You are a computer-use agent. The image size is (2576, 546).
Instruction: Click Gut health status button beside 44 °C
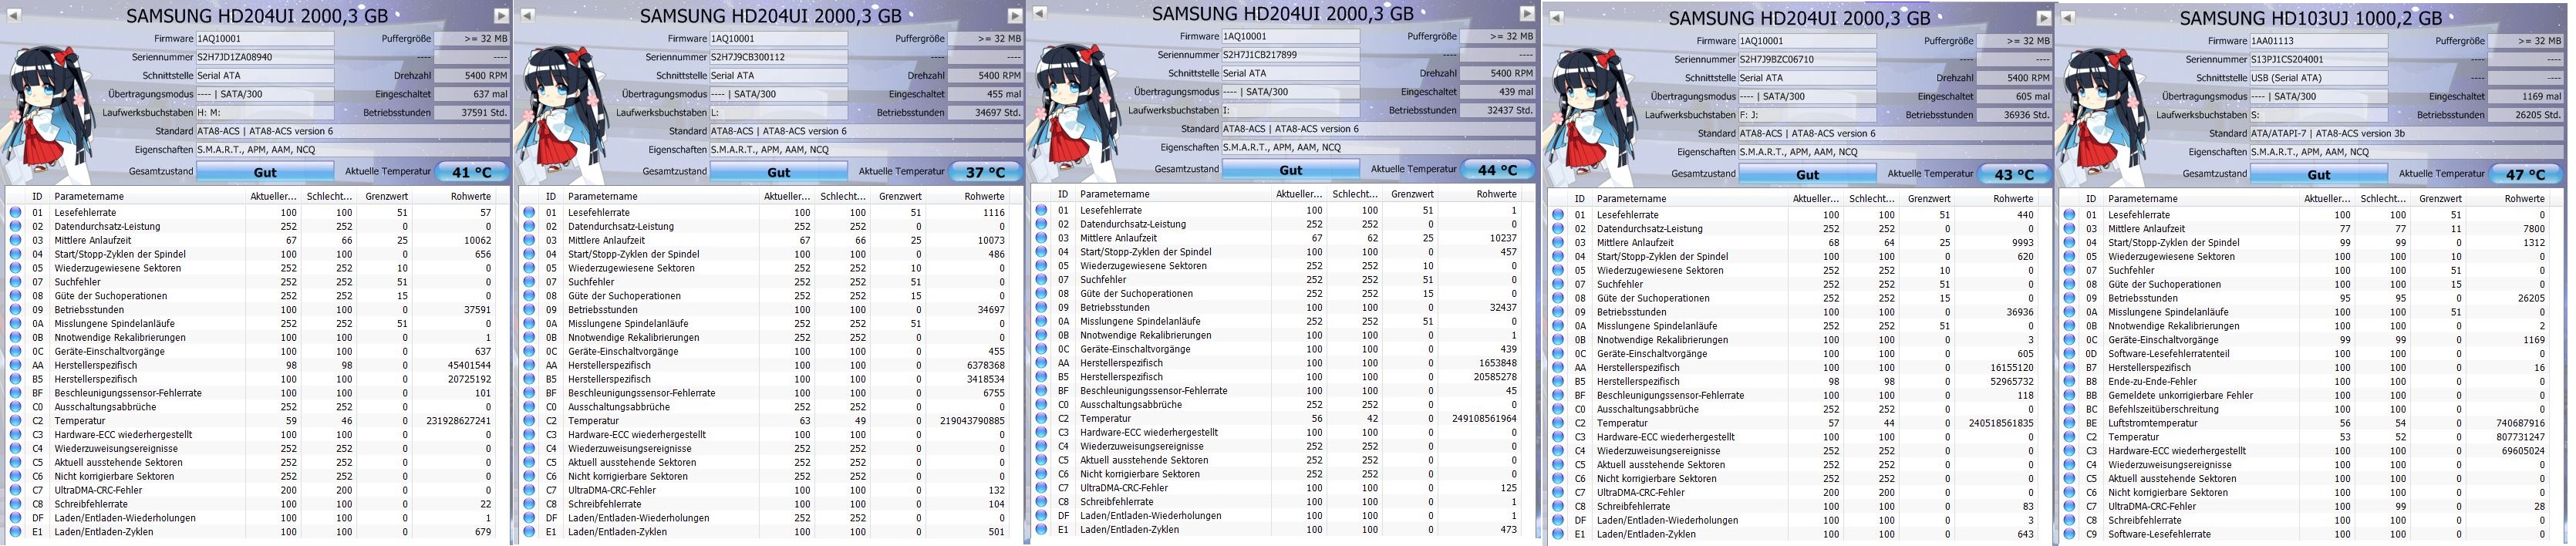[1291, 170]
